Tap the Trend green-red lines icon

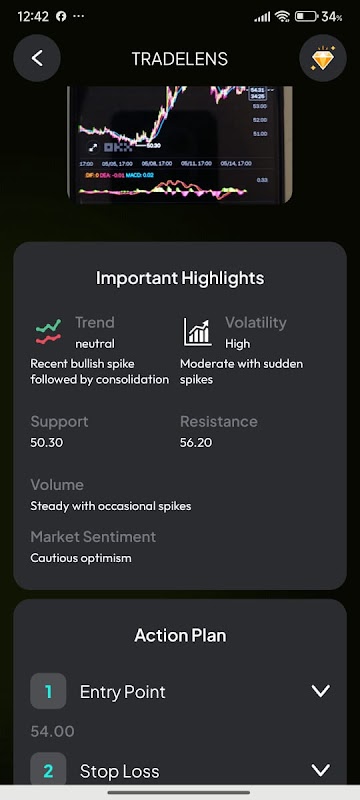(x=48, y=332)
